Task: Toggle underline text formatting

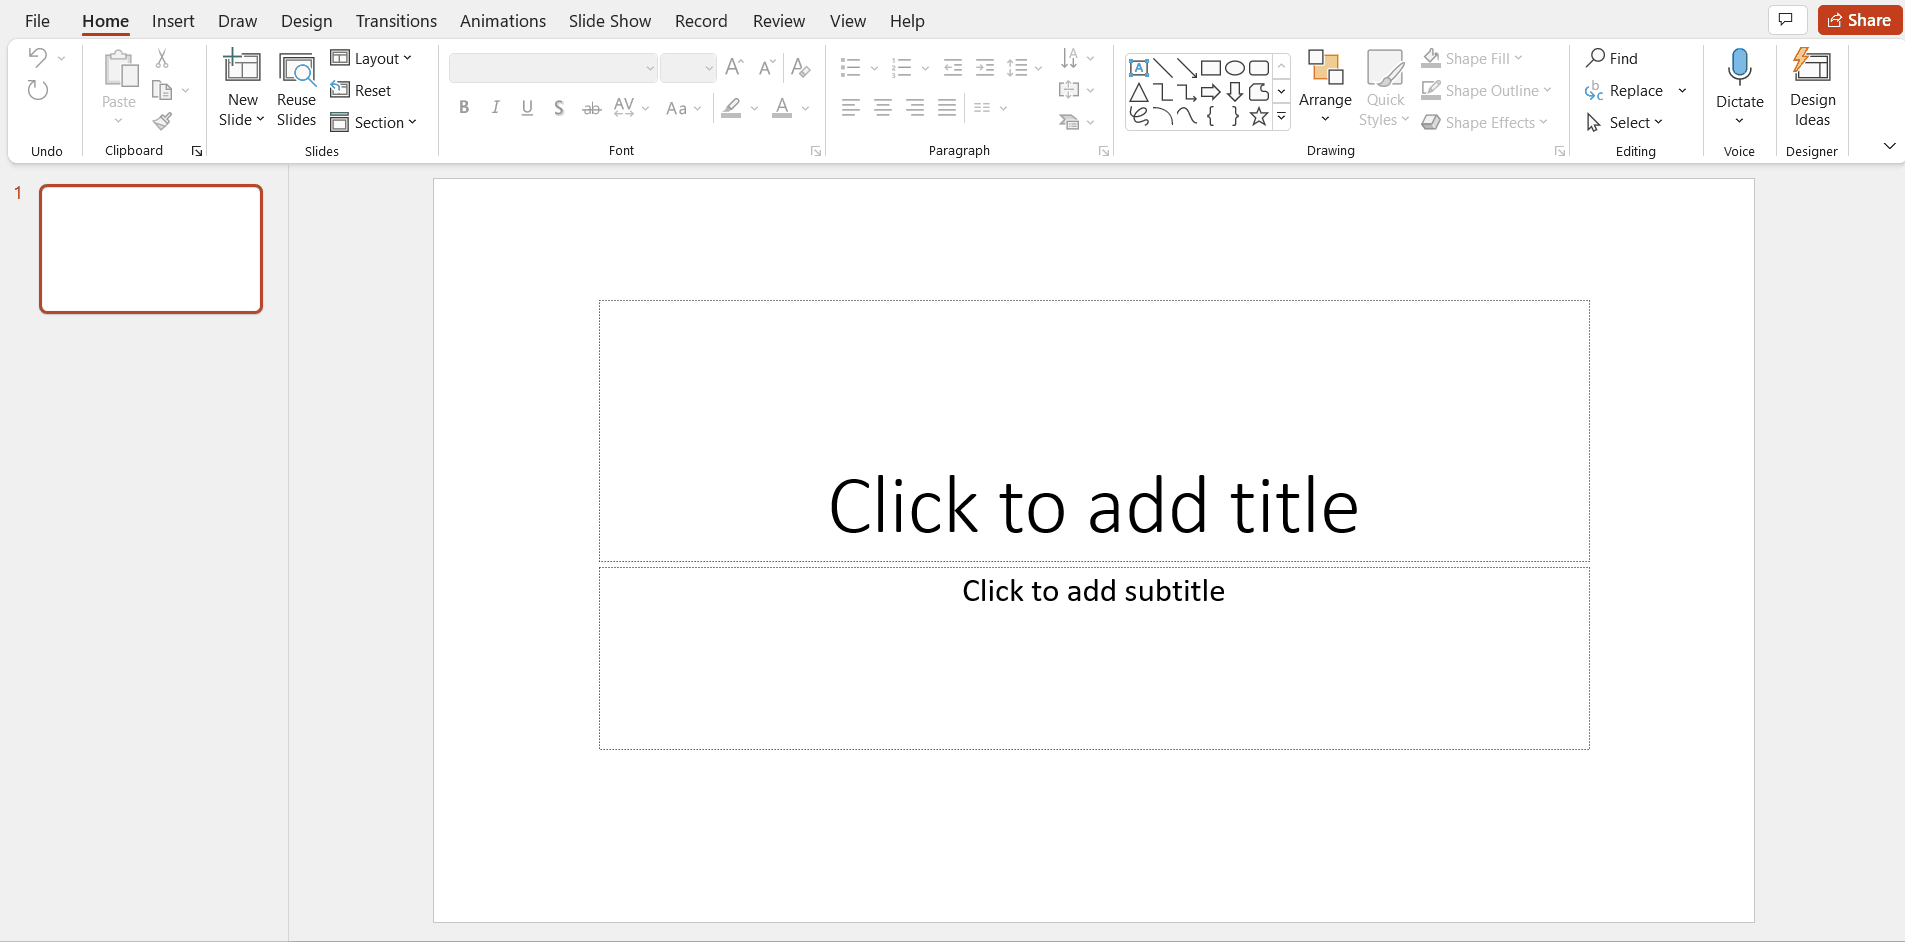Action: pyautogui.click(x=527, y=108)
